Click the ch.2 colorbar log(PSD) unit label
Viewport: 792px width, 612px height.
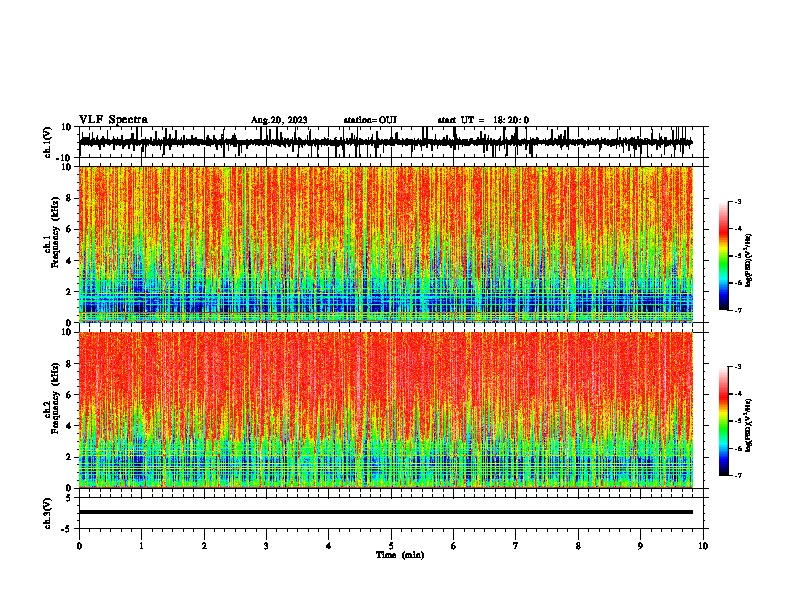[749, 425]
